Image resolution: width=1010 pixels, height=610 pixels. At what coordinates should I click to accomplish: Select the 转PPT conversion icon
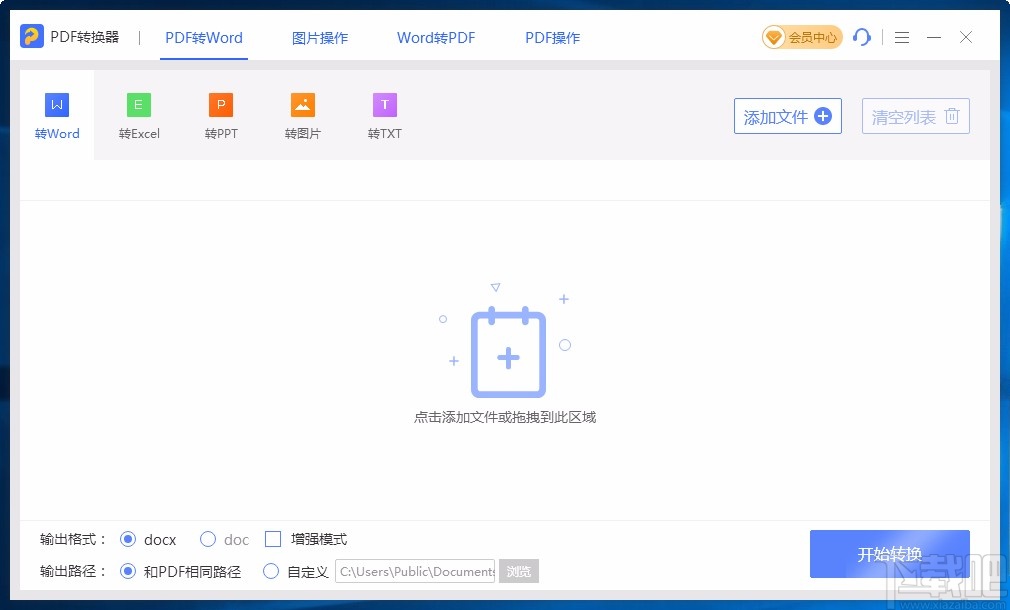point(220,103)
